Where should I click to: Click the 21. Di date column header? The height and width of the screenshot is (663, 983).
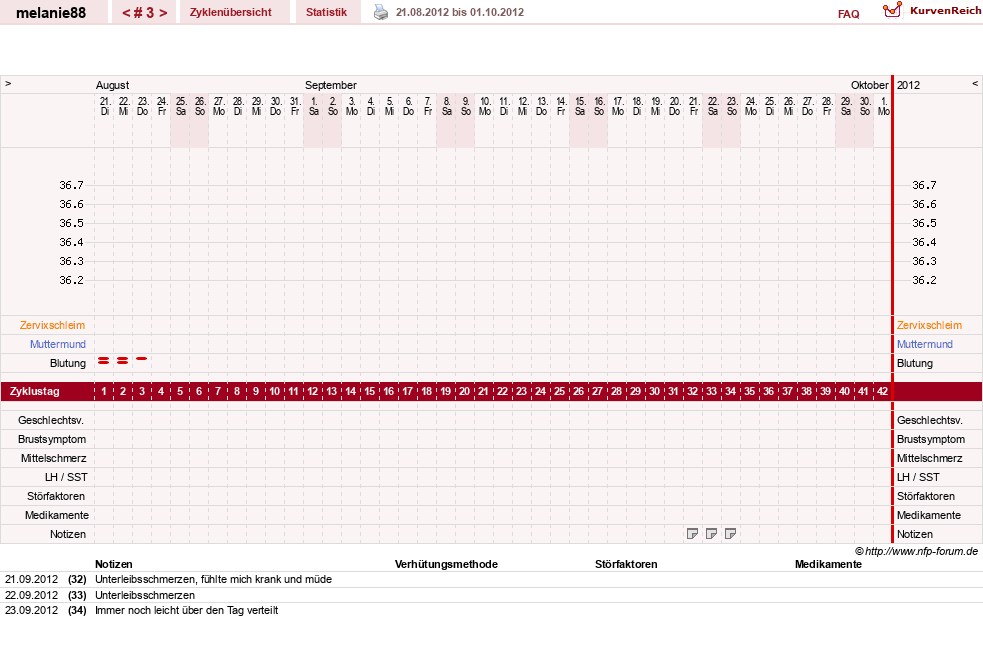105,106
